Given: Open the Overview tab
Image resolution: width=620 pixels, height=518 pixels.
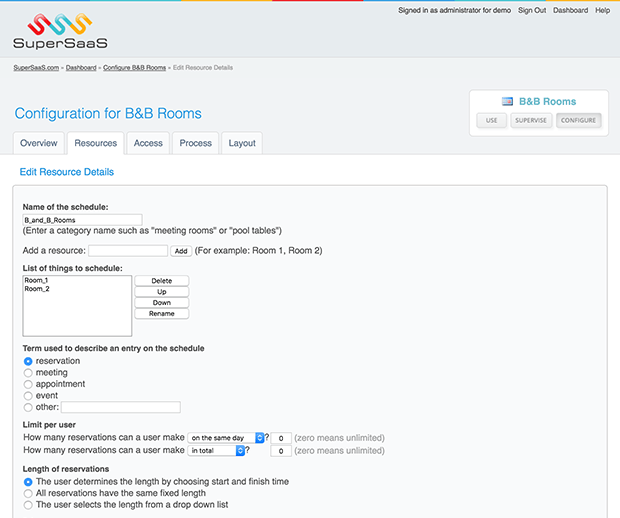Looking at the screenshot, I should 39,143.
